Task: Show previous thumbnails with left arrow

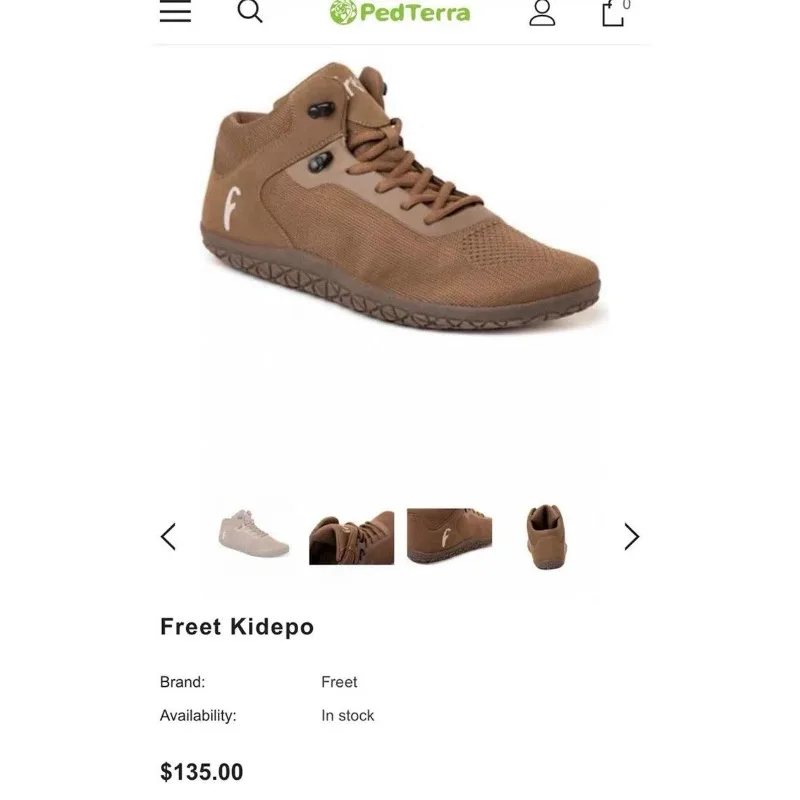Action: click(x=168, y=537)
